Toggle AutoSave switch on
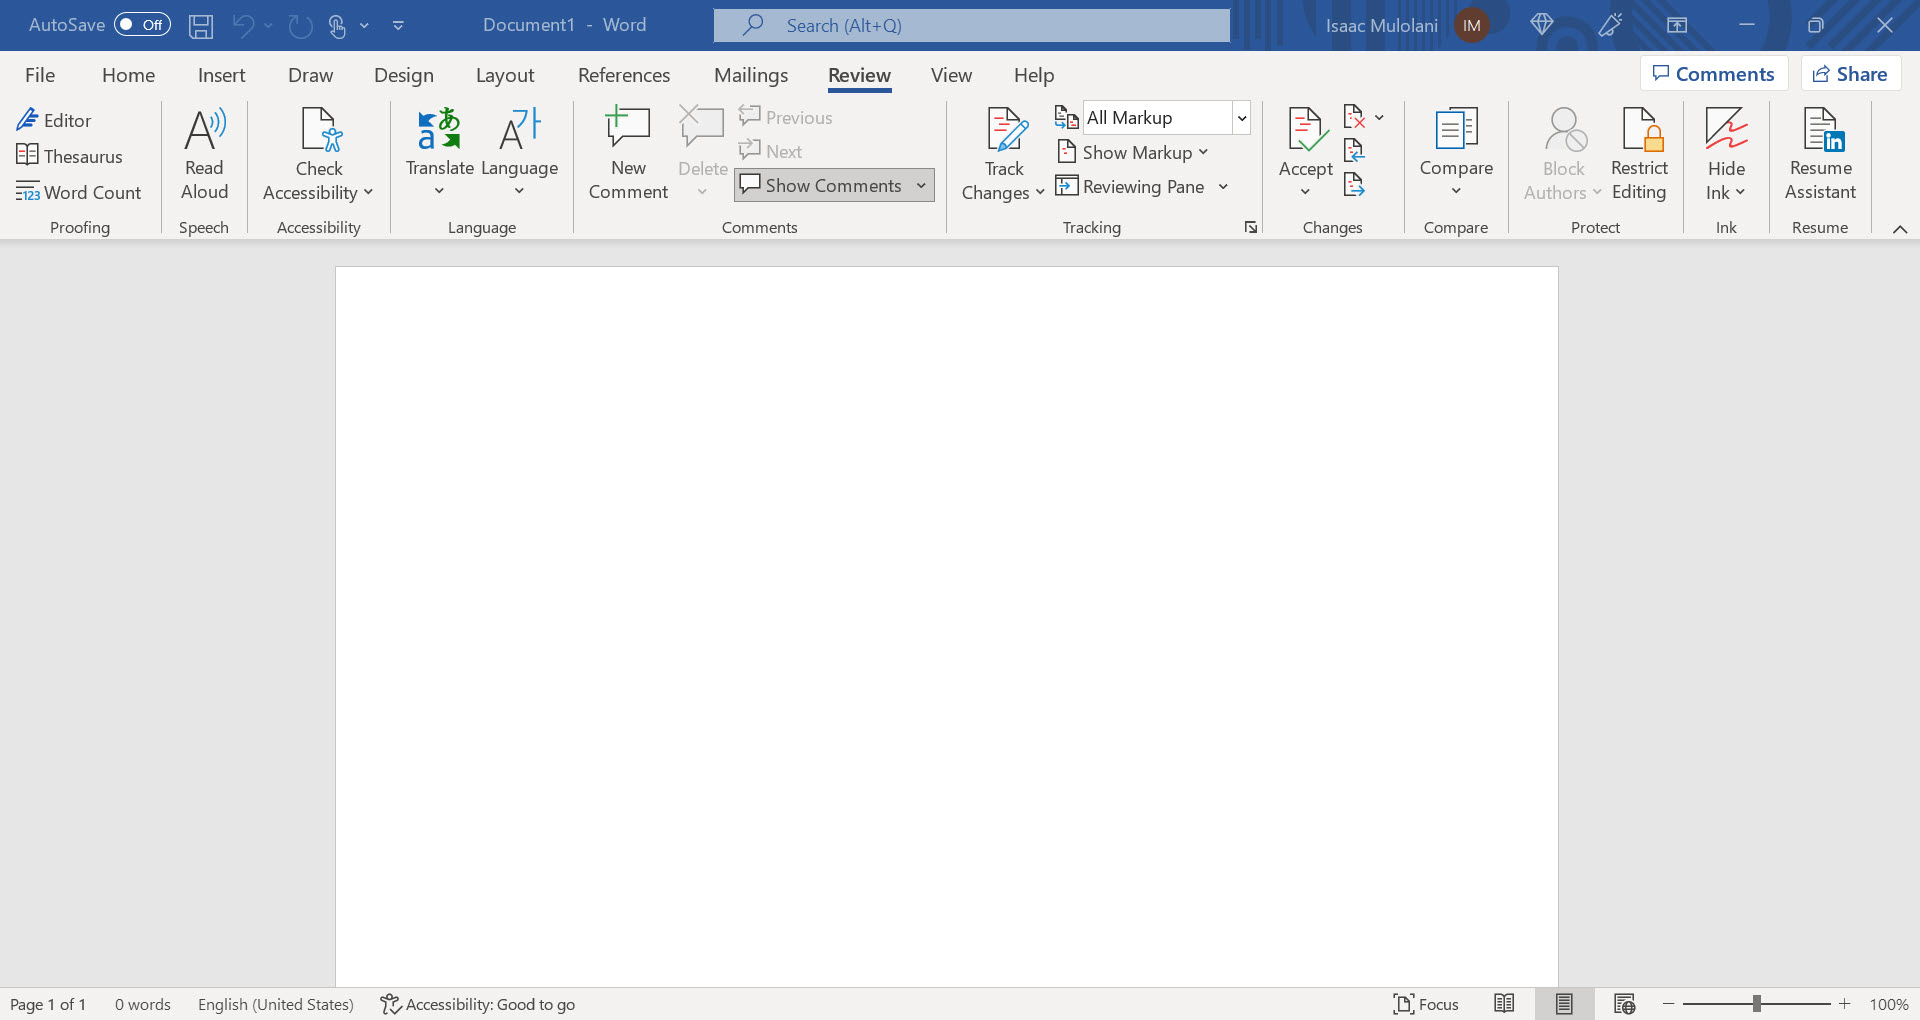 point(142,25)
